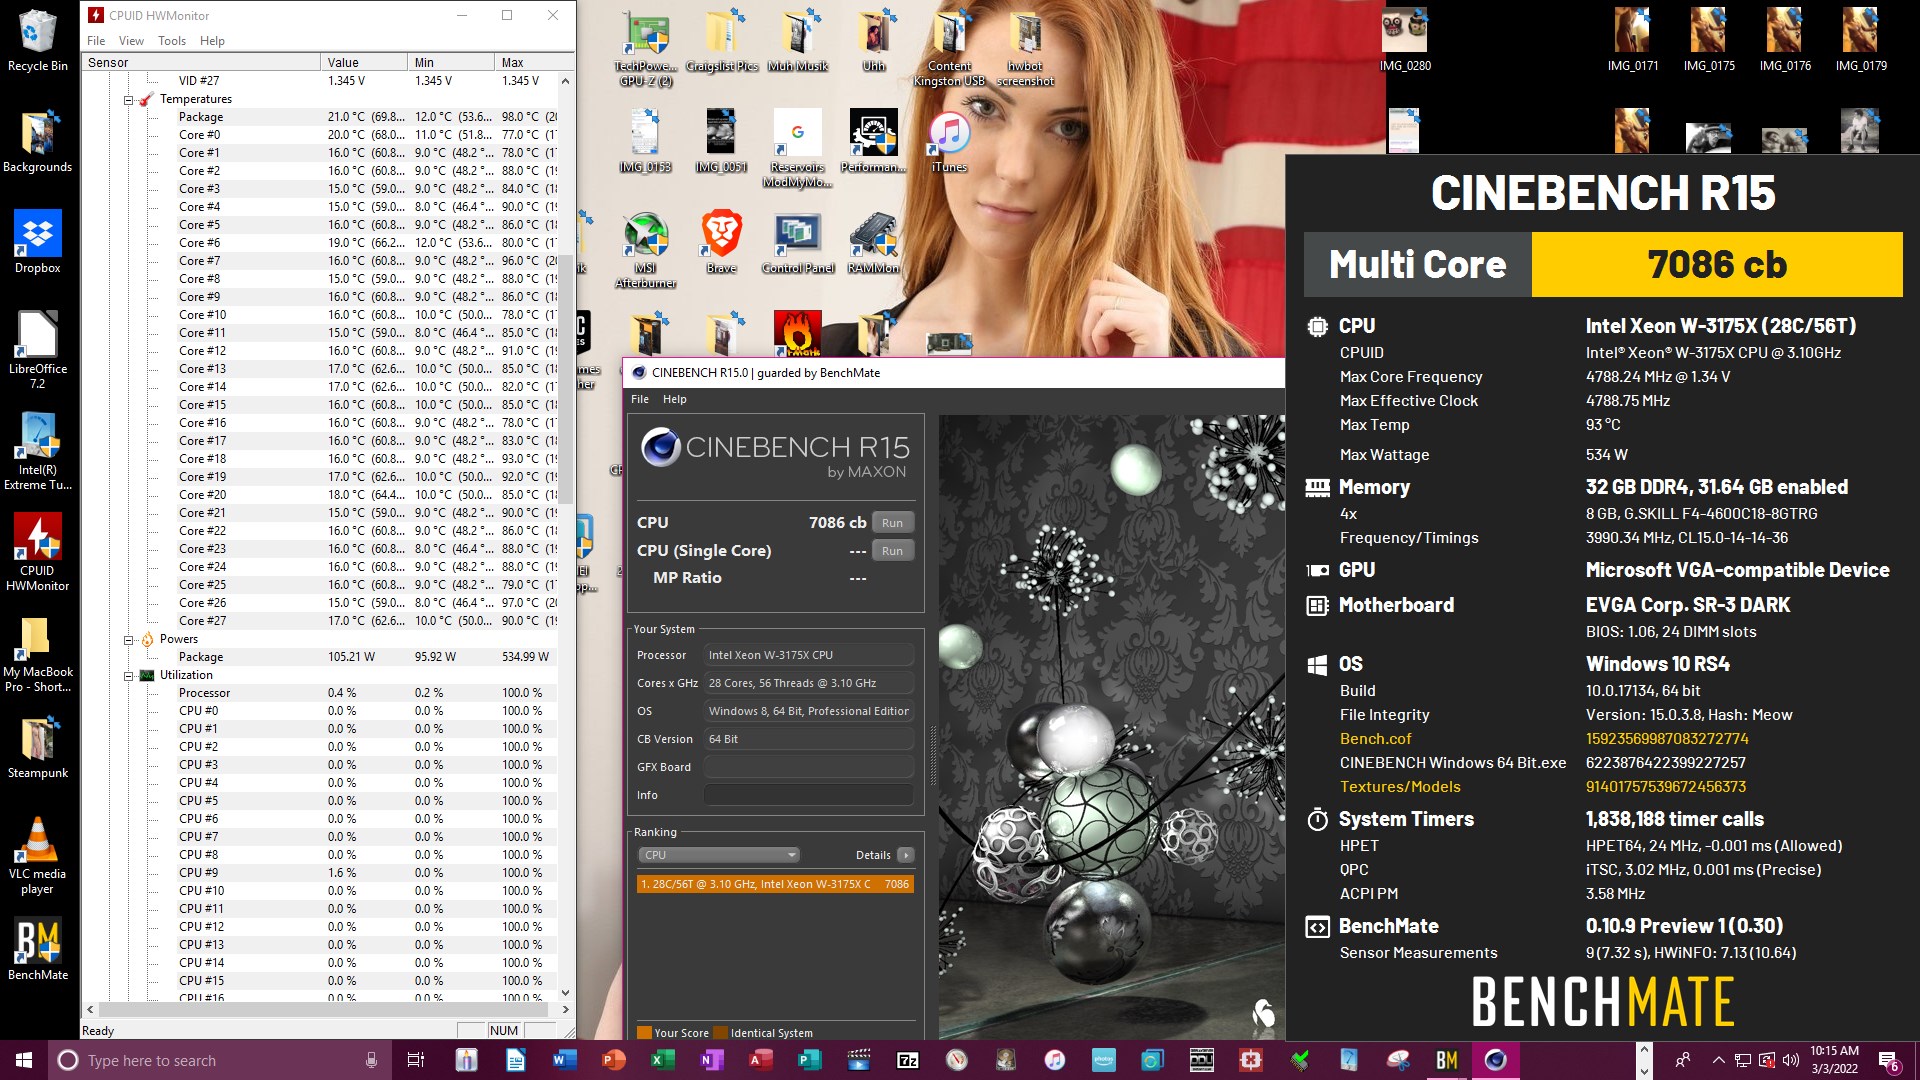
Task: Click HWMonitor scroll-down arrow
Action: click(x=565, y=993)
